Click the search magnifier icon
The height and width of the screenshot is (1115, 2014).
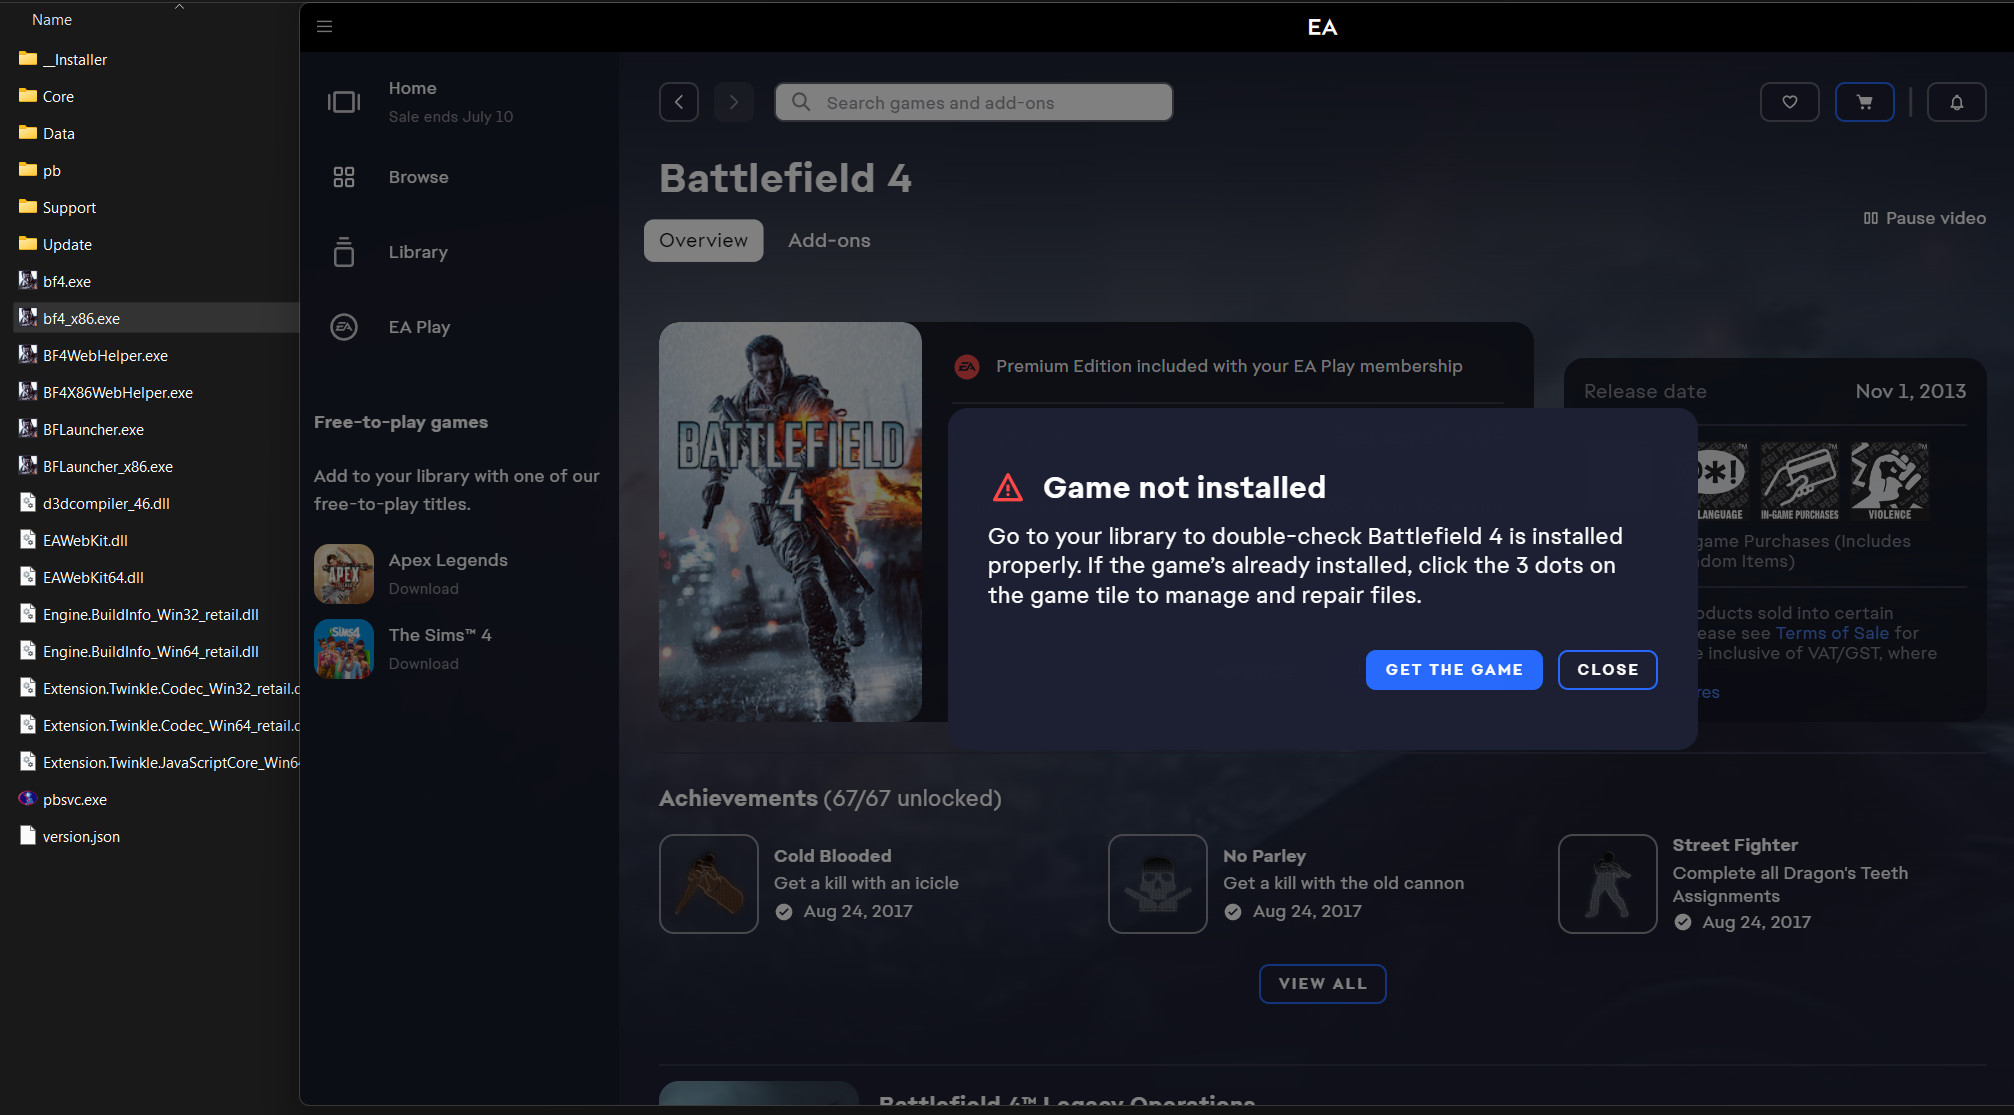click(801, 102)
